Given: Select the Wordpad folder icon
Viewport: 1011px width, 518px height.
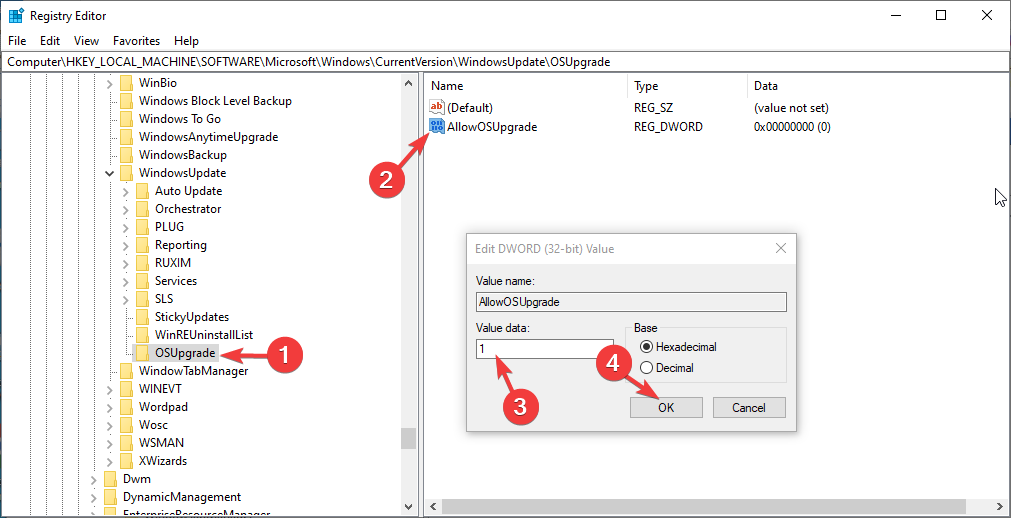Looking at the screenshot, I should pyautogui.click(x=127, y=407).
